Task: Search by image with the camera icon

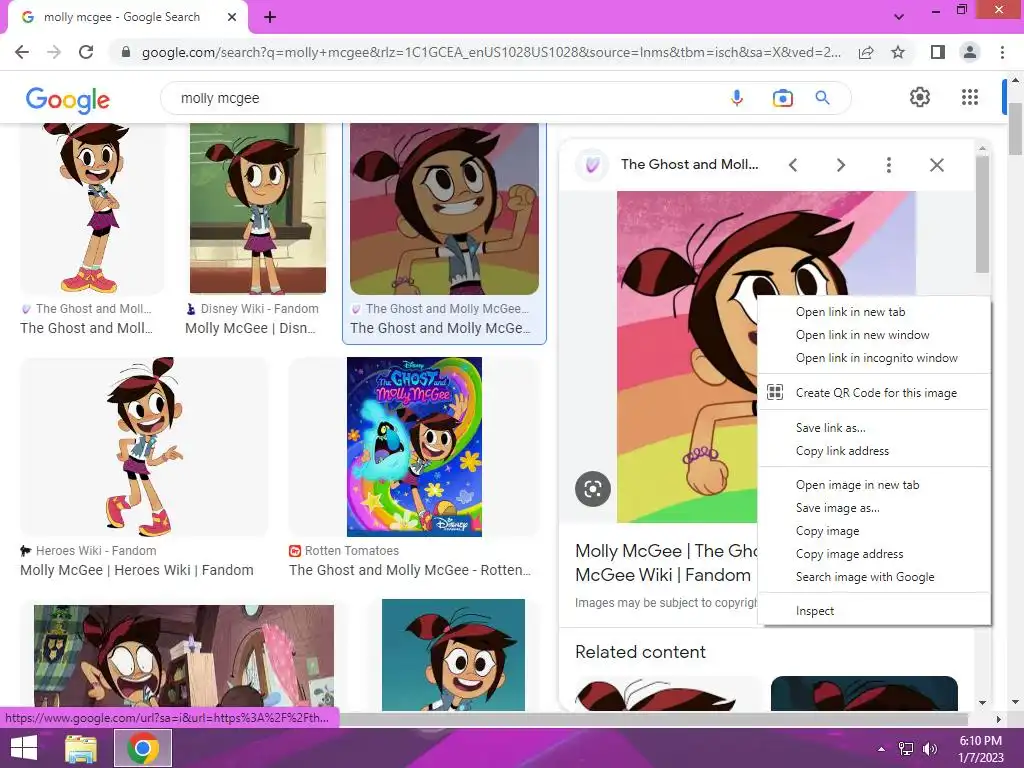Action: (x=782, y=98)
